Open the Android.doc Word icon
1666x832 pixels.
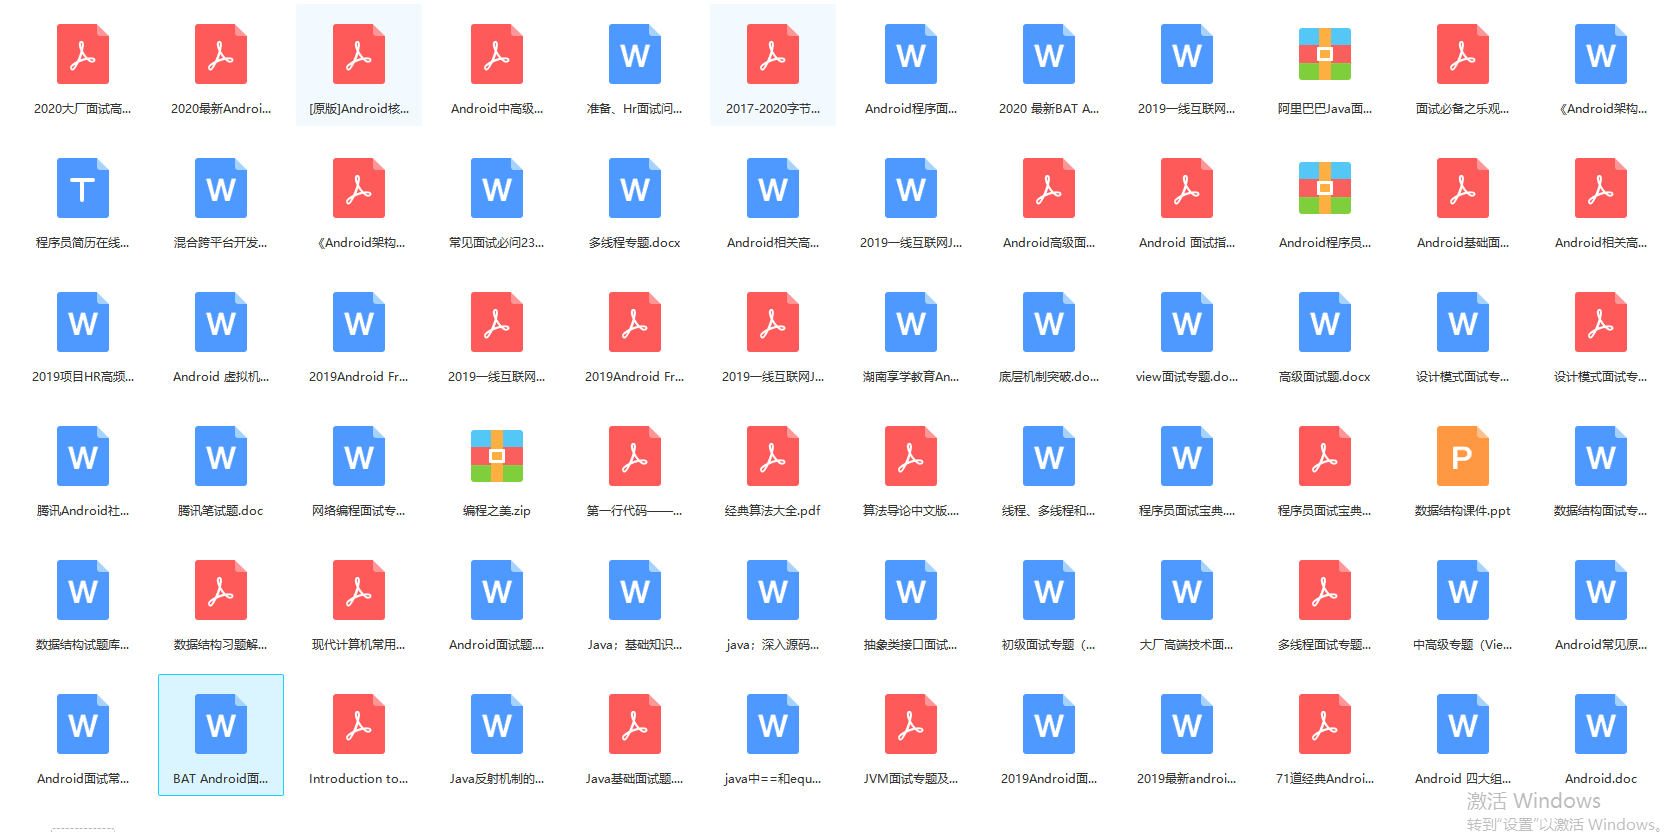click(1601, 724)
